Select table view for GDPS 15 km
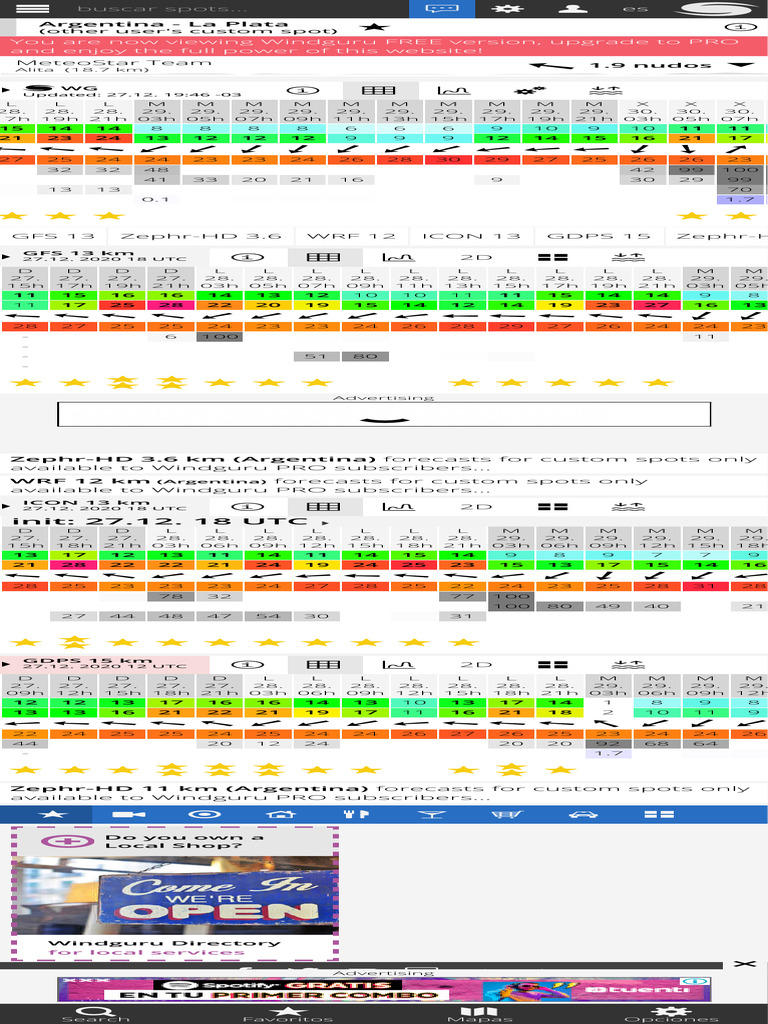768x1024 pixels. pyautogui.click(x=324, y=665)
